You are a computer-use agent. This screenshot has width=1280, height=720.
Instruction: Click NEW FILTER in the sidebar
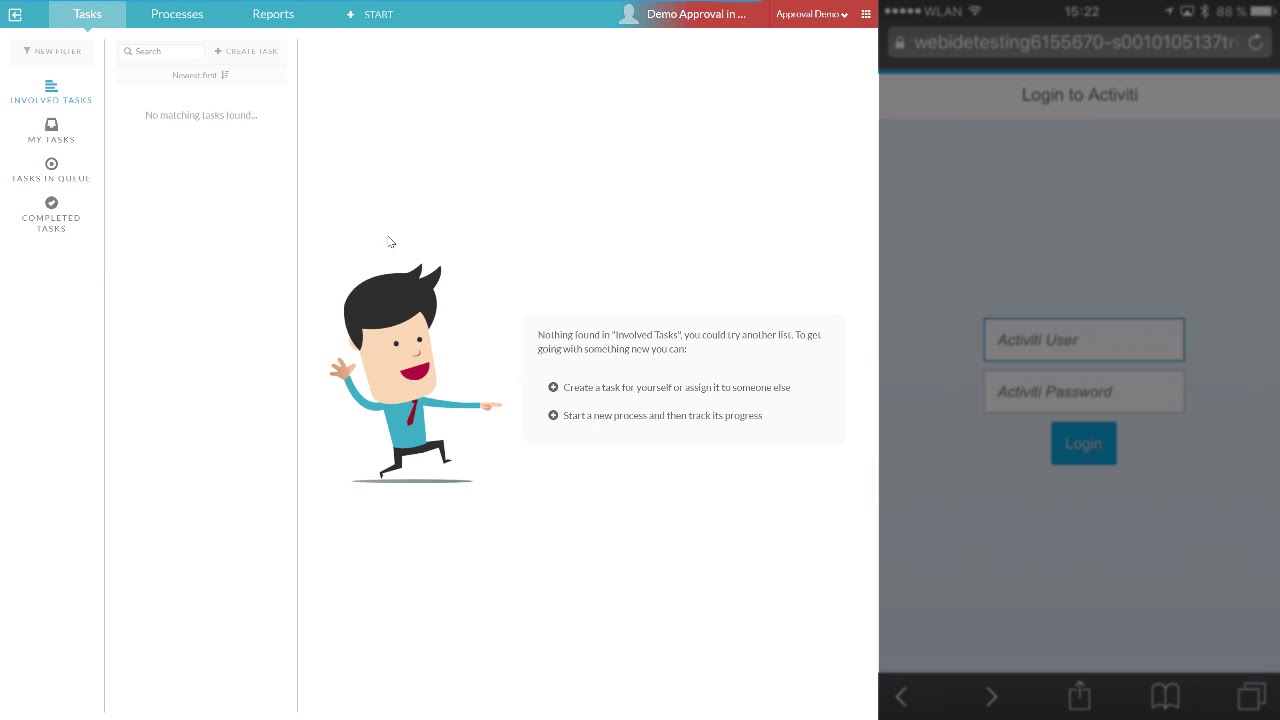click(x=52, y=51)
